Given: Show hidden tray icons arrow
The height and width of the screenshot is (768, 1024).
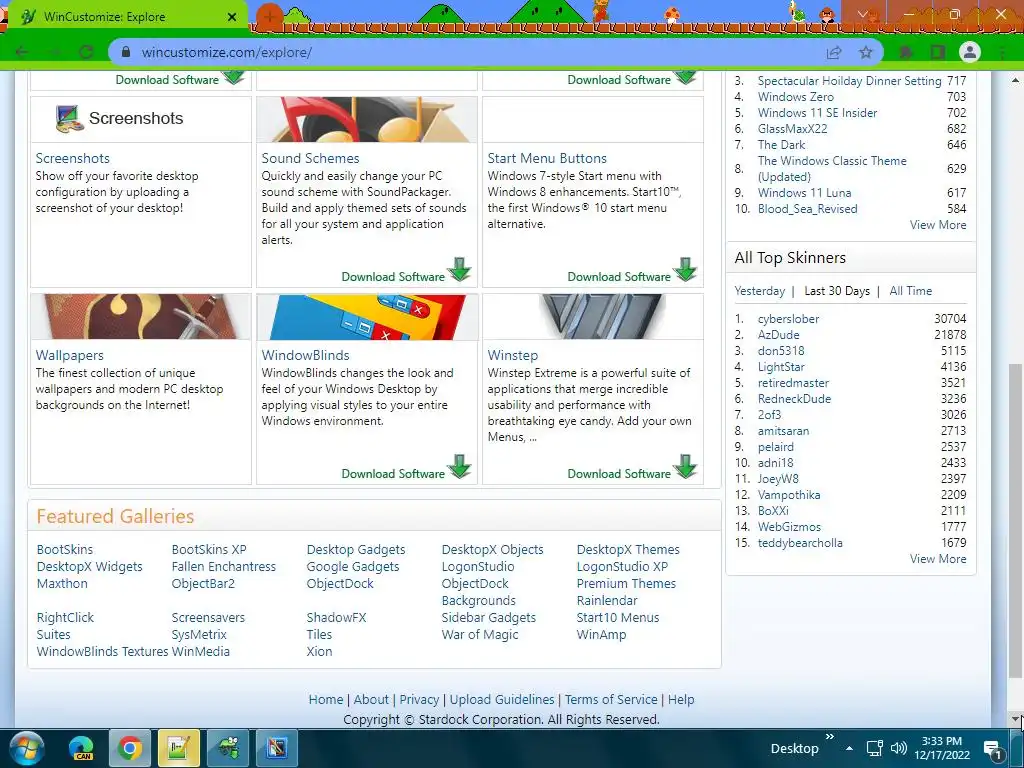Looking at the screenshot, I should (849, 748).
